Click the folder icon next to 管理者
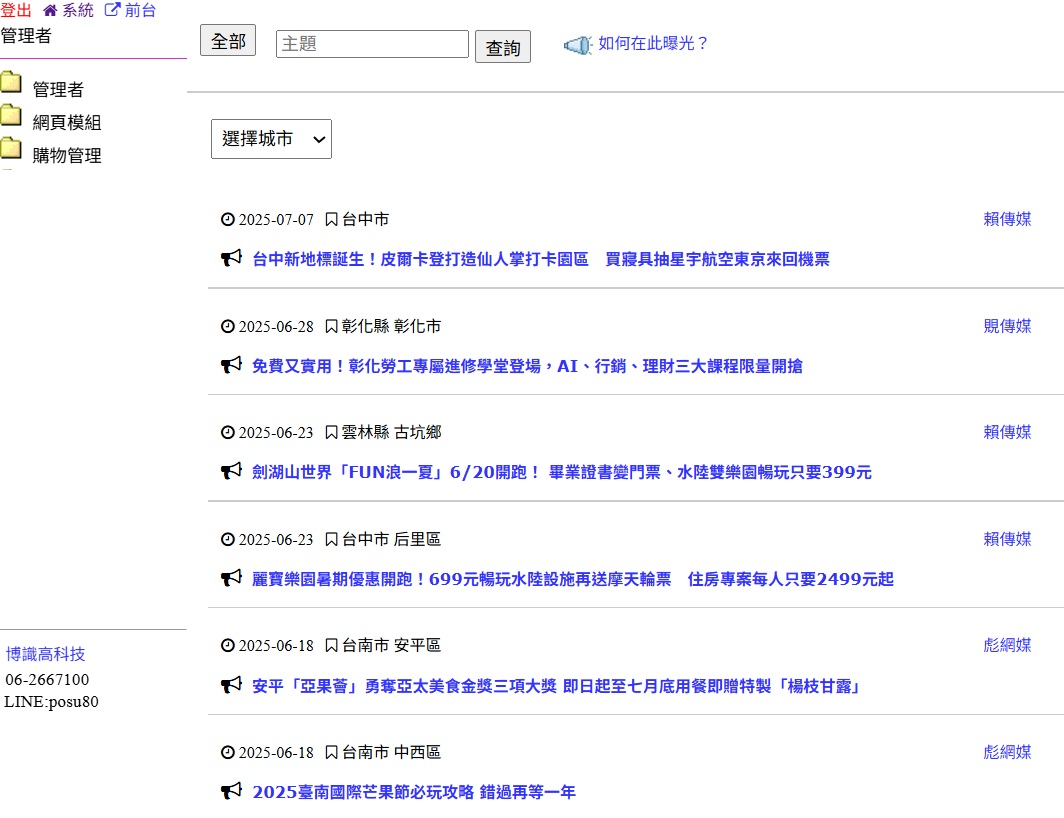The image size is (1064, 818). tap(11, 82)
